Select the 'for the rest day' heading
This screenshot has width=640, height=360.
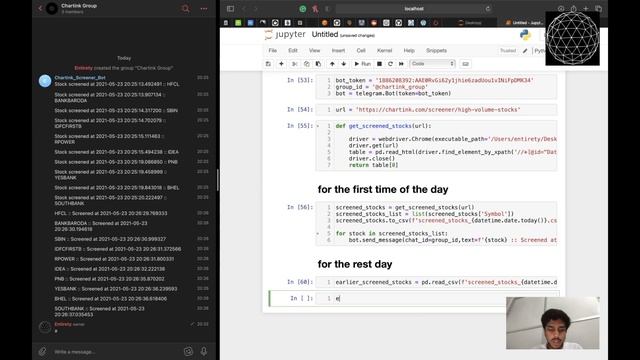coord(355,264)
